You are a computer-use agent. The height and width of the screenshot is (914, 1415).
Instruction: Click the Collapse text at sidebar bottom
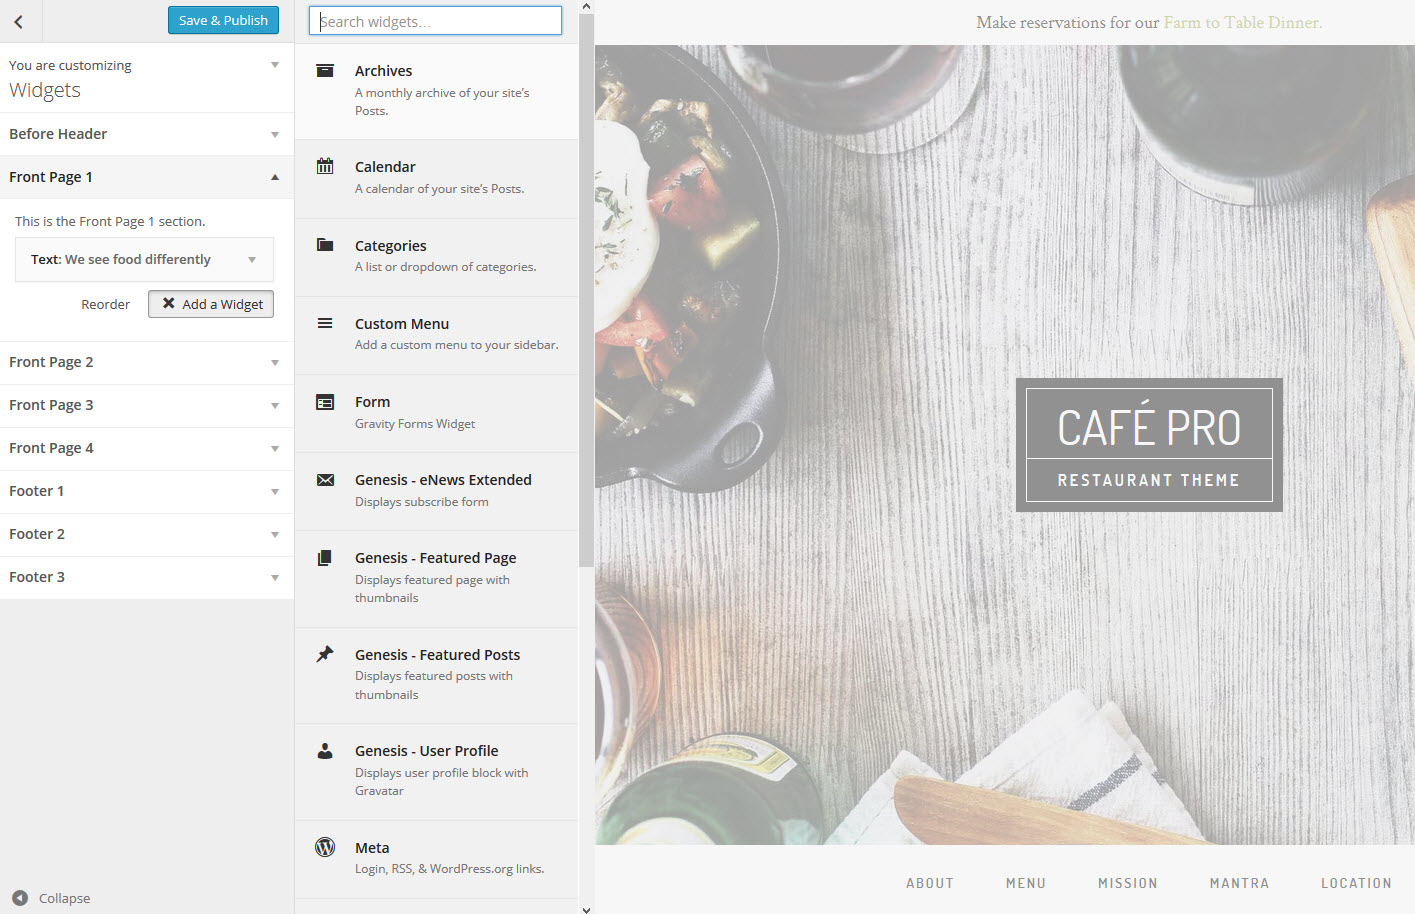pos(64,898)
